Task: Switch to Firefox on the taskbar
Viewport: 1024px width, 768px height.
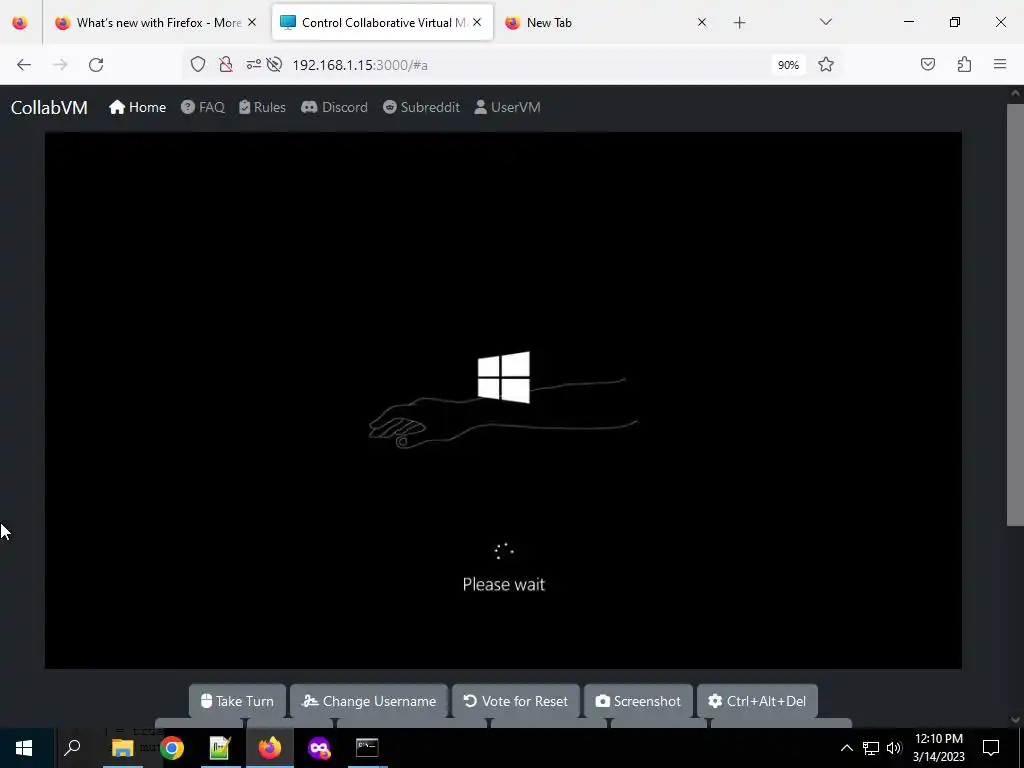Action: [269, 748]
